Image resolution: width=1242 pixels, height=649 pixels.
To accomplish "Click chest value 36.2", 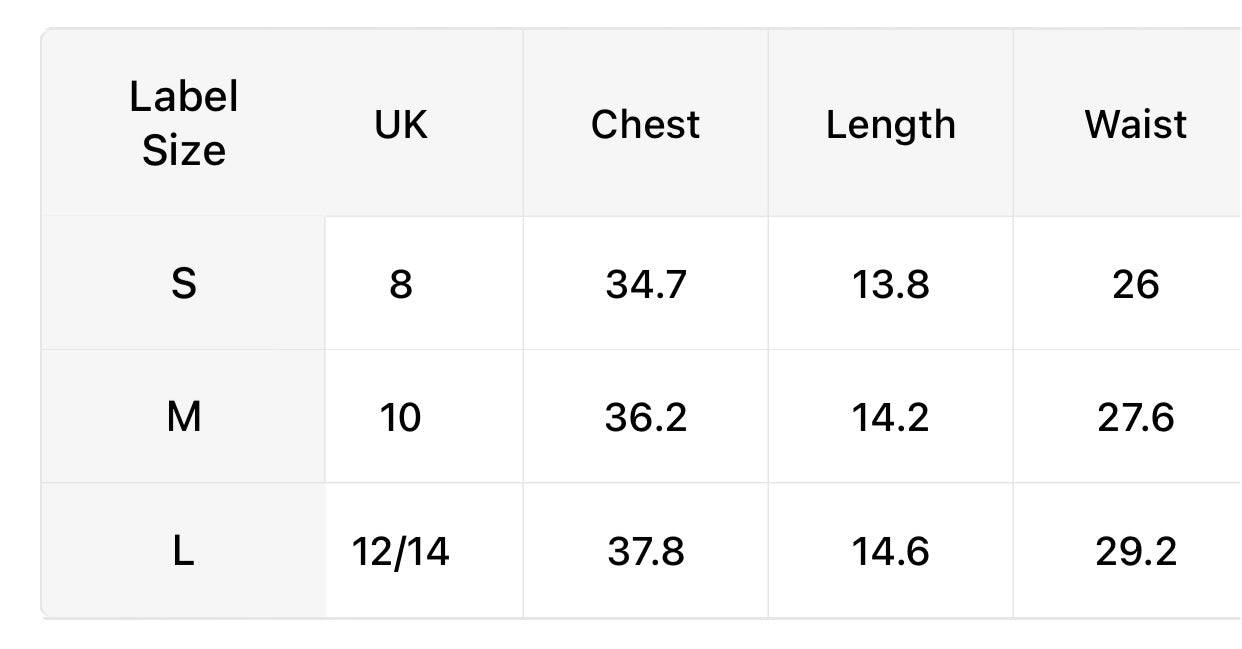I will pyautogui.click(x=645, y=417).
